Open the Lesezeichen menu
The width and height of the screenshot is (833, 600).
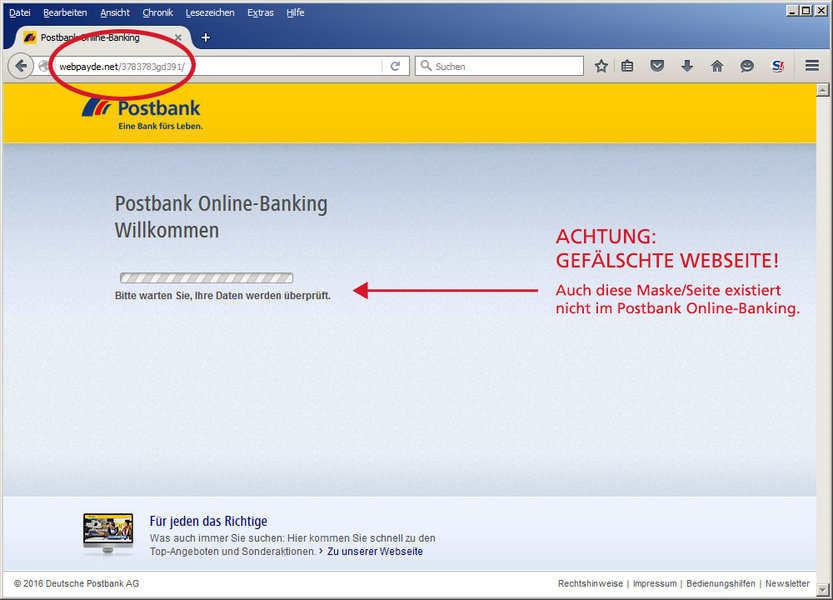[x=210, y=12]
